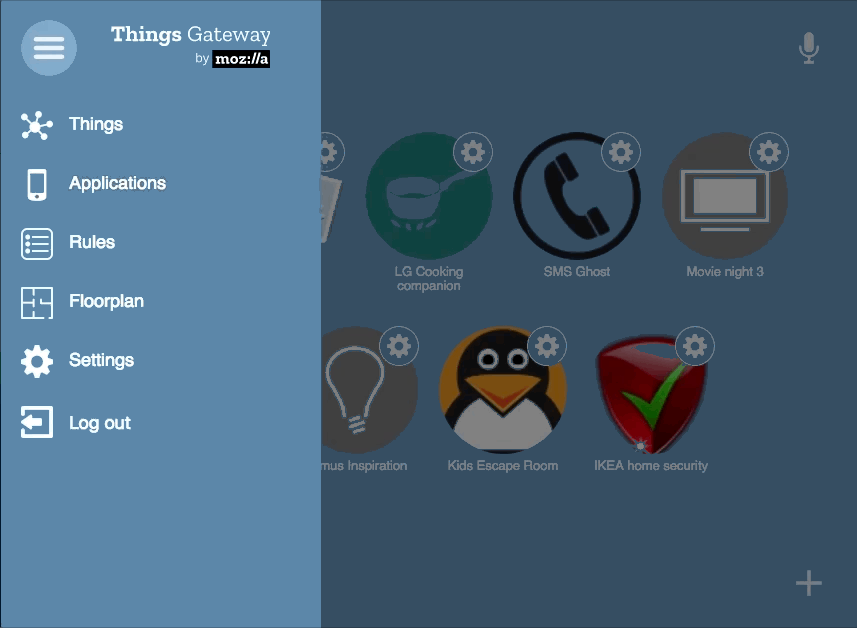Open the TV icon for Movie night 3
Screen dimensions: 857x628
[x=724, y=196]
